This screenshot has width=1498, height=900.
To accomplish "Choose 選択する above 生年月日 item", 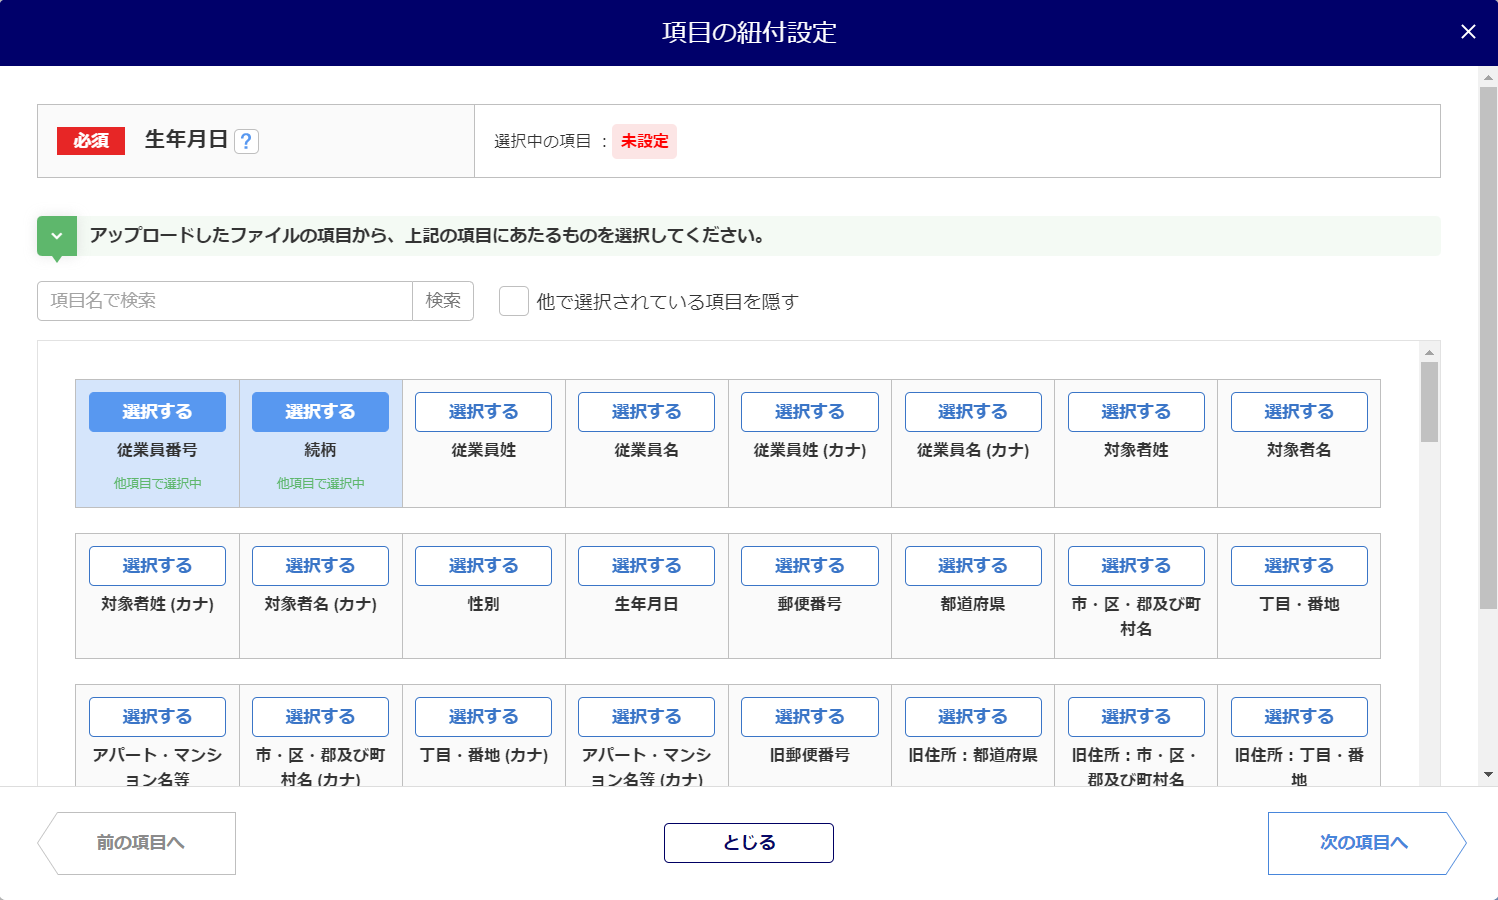I will click(x=646, y=566).
